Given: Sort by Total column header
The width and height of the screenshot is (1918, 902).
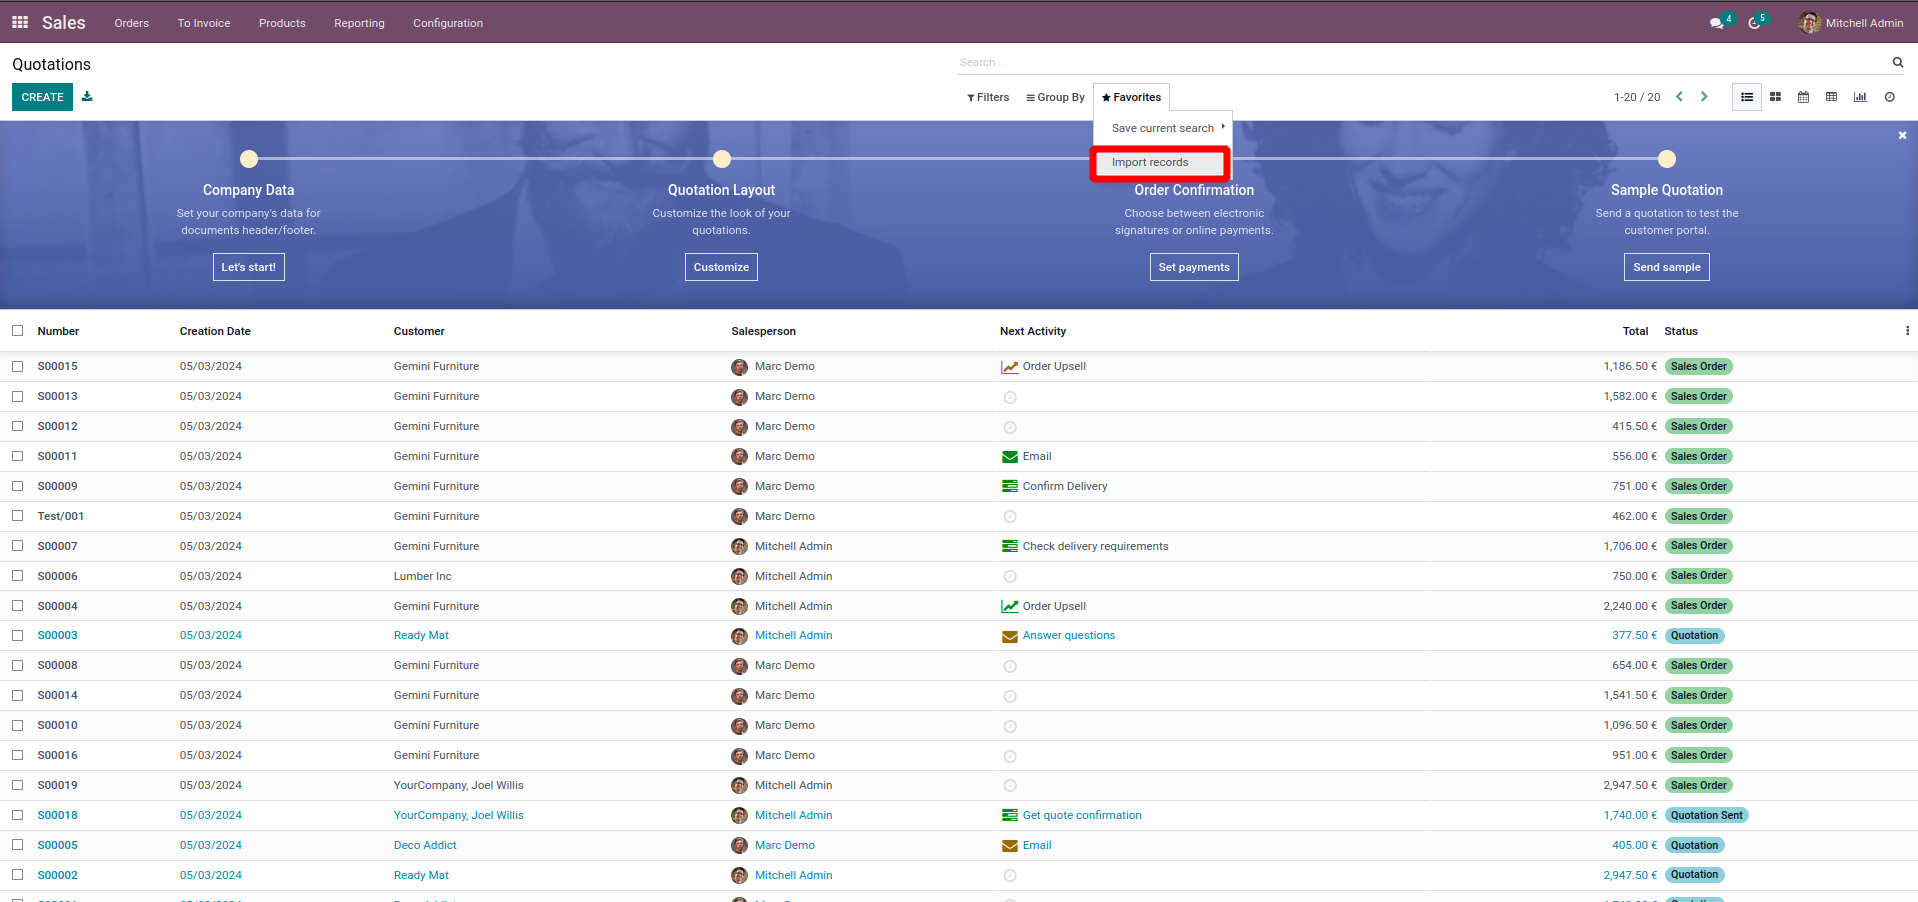Looking at the screenshot, I should (1635, 331).
